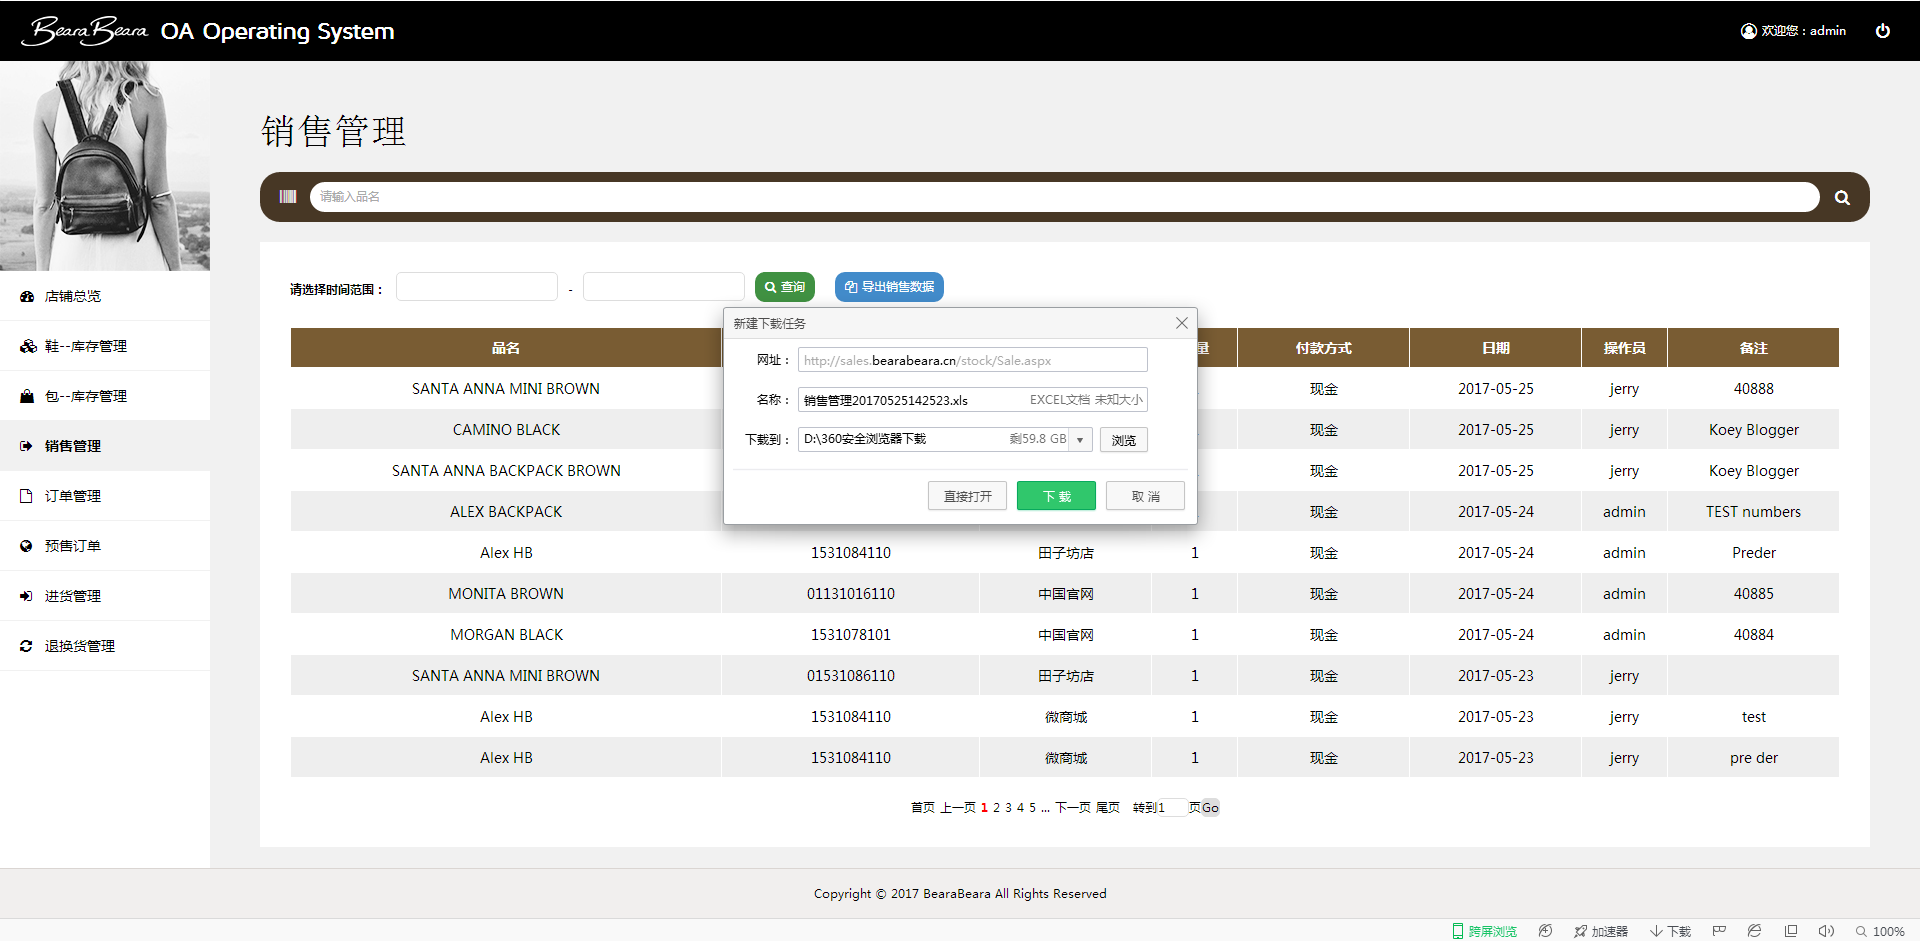Click the 导出销售数据 export button
This screenshot has height=941, width=1920.
tap(889, 287)
